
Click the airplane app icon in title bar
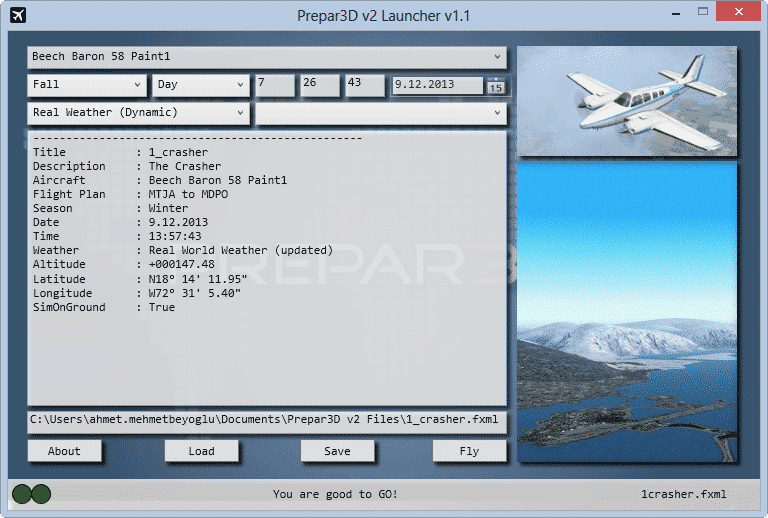point(17,15)
